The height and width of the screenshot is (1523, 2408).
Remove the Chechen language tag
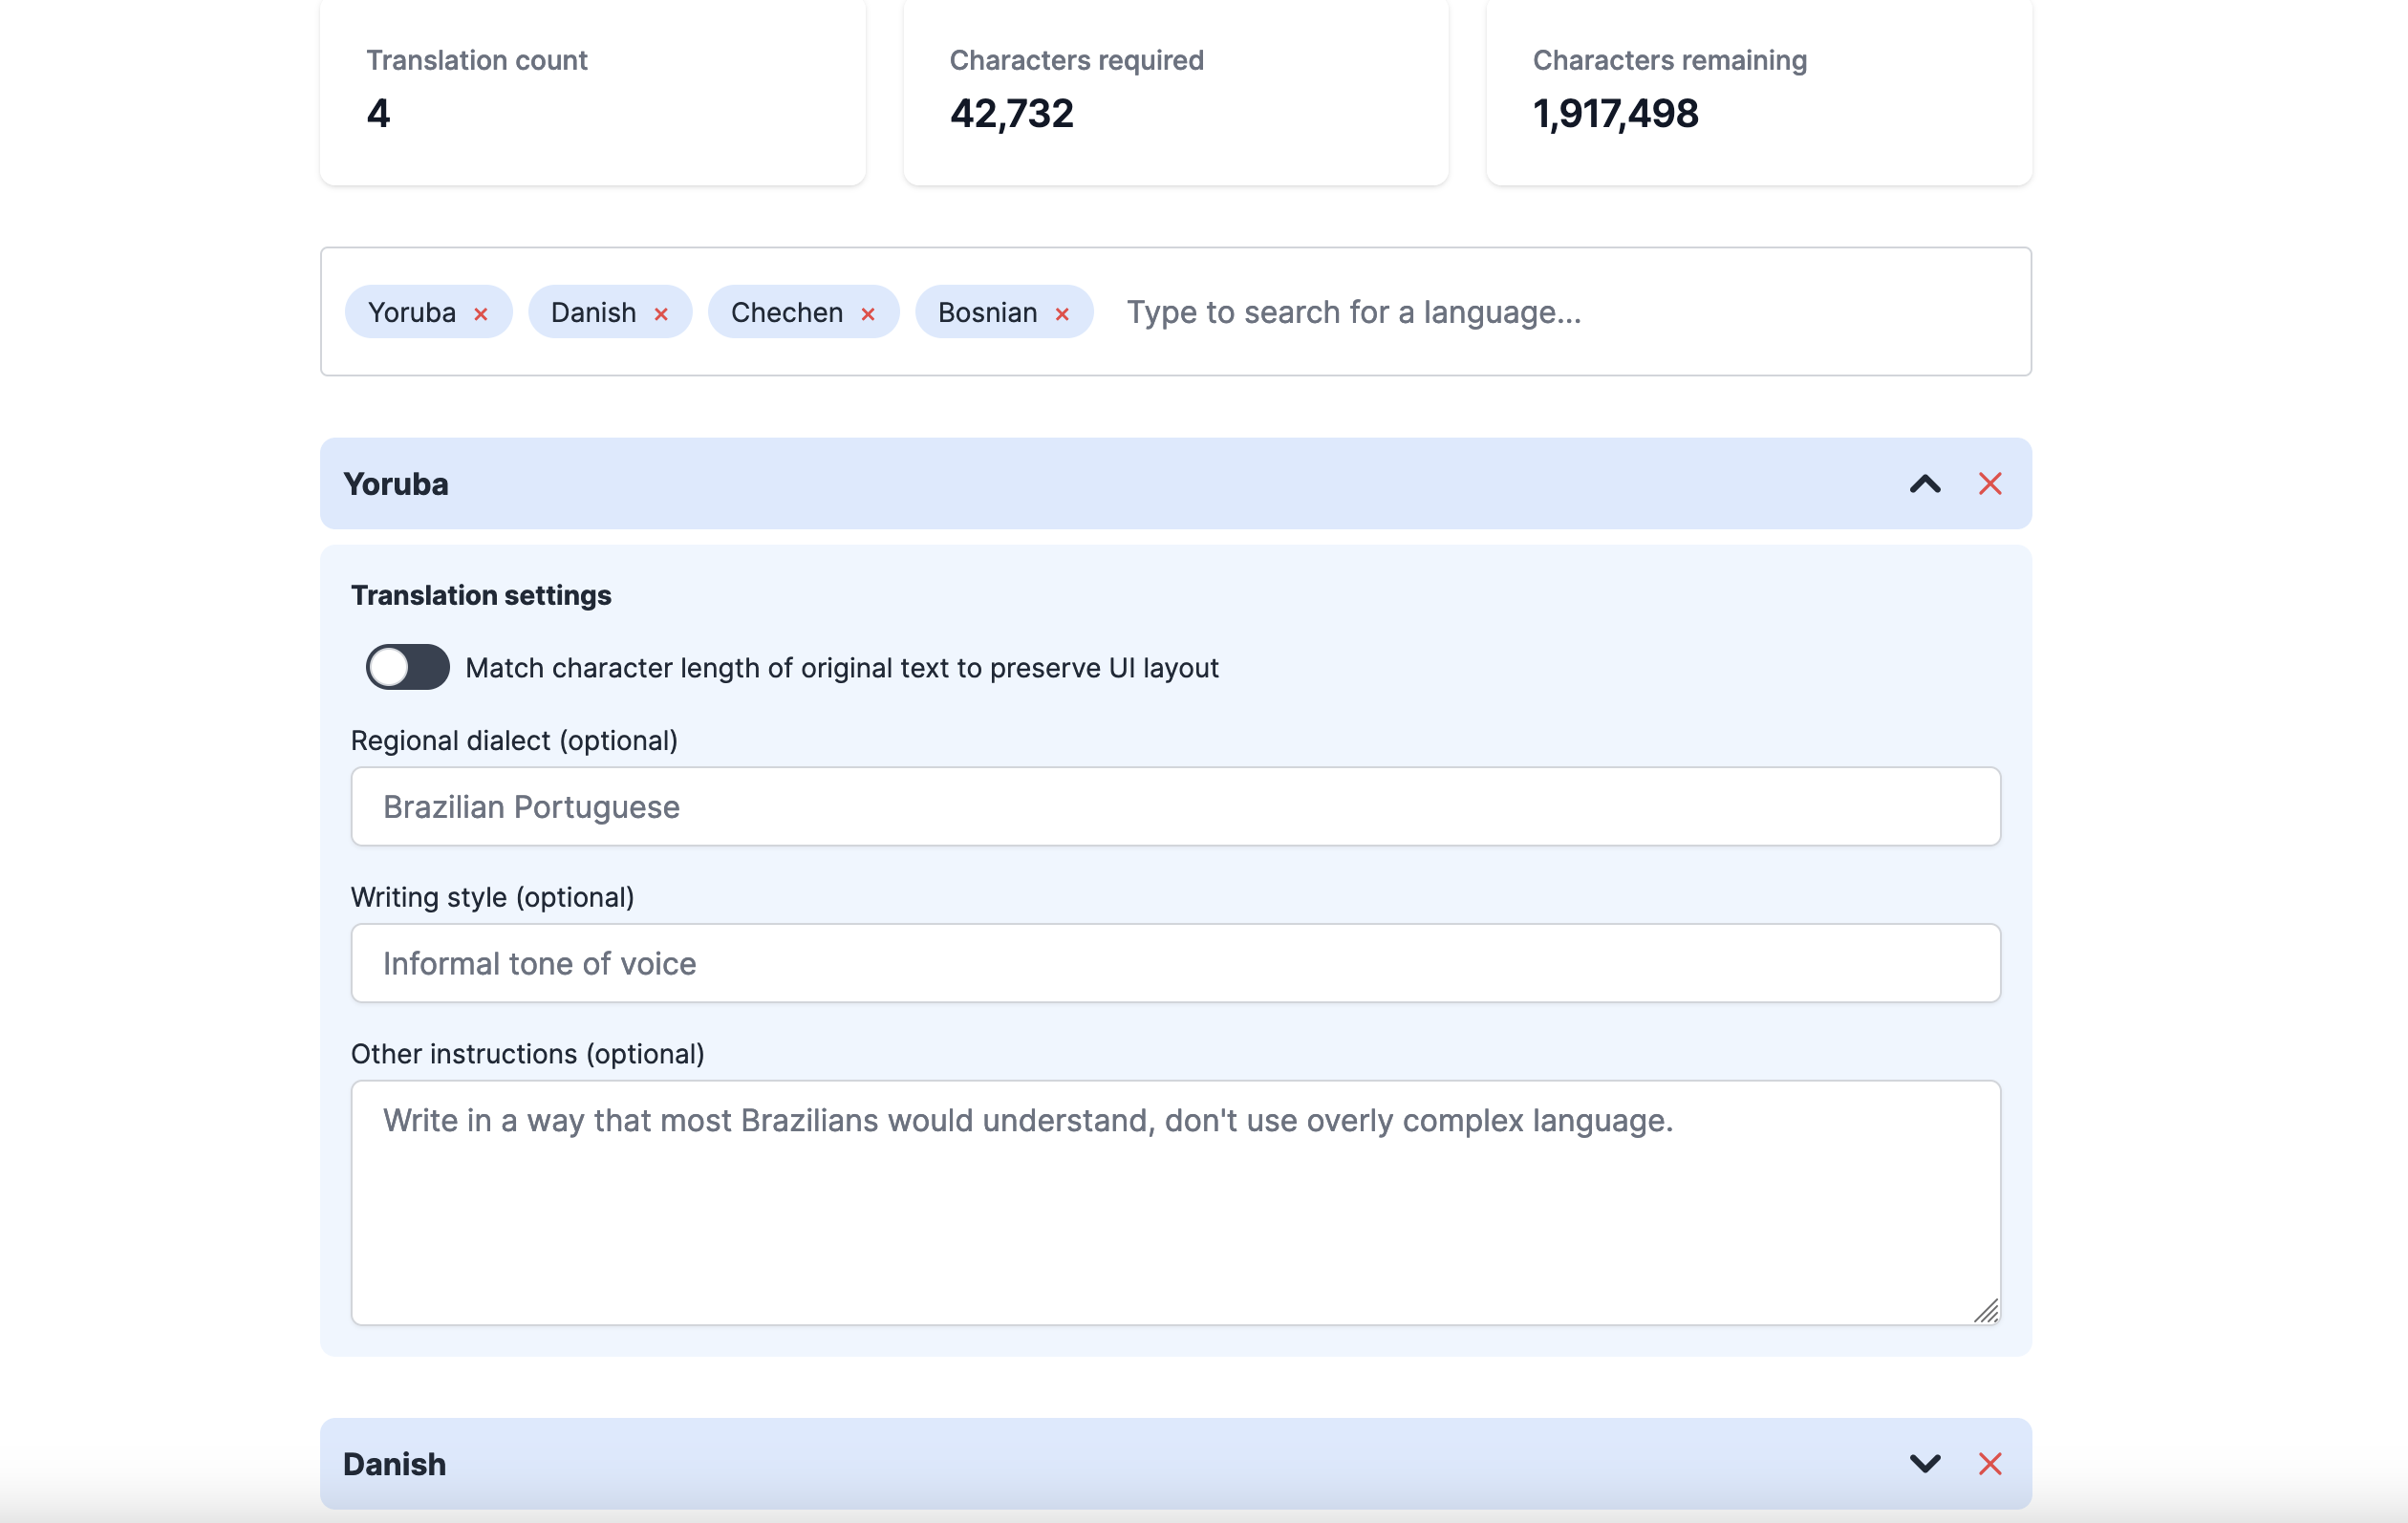(868, 314)
